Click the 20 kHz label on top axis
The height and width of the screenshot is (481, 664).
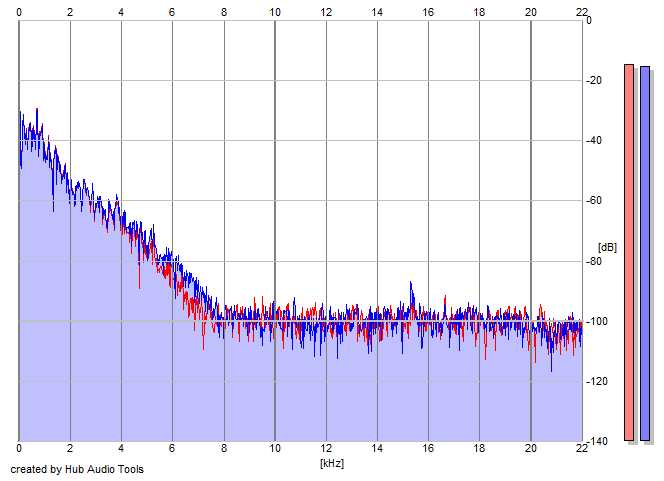click(531, 12)
